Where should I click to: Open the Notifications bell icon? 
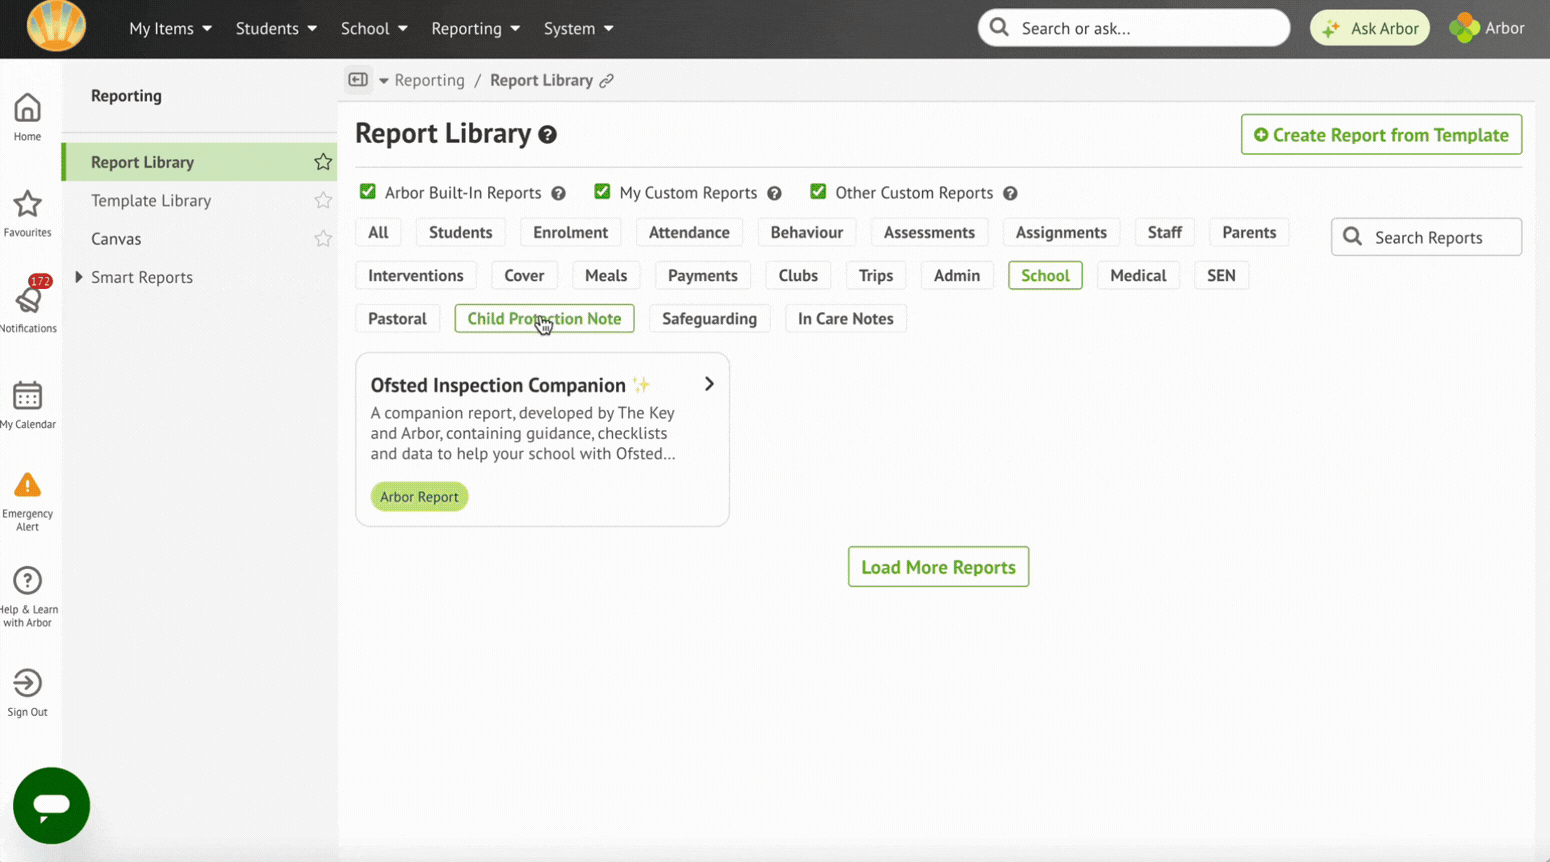pyautogui.click(x=28, y=299)
